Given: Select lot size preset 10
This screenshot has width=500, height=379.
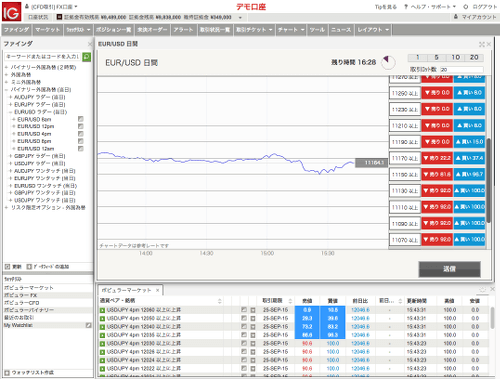Looking at the screenshot, I should tap(456, 57).
